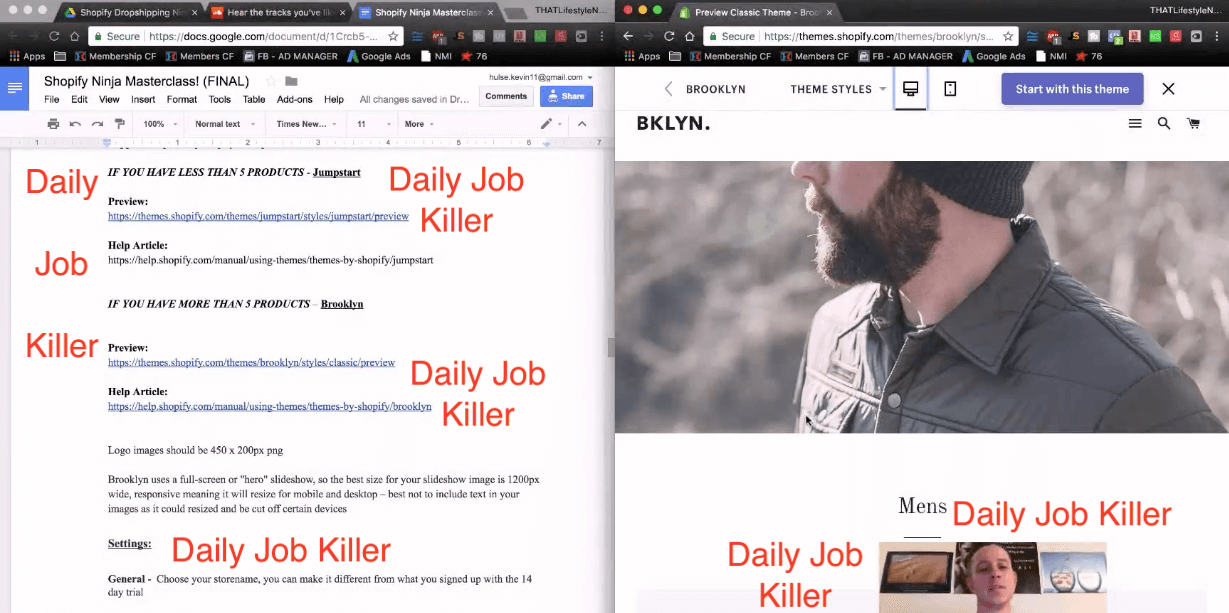Click Start with this theme button
The height and width of the screenshot is (613, 1229).
[x=1072, y=89]
